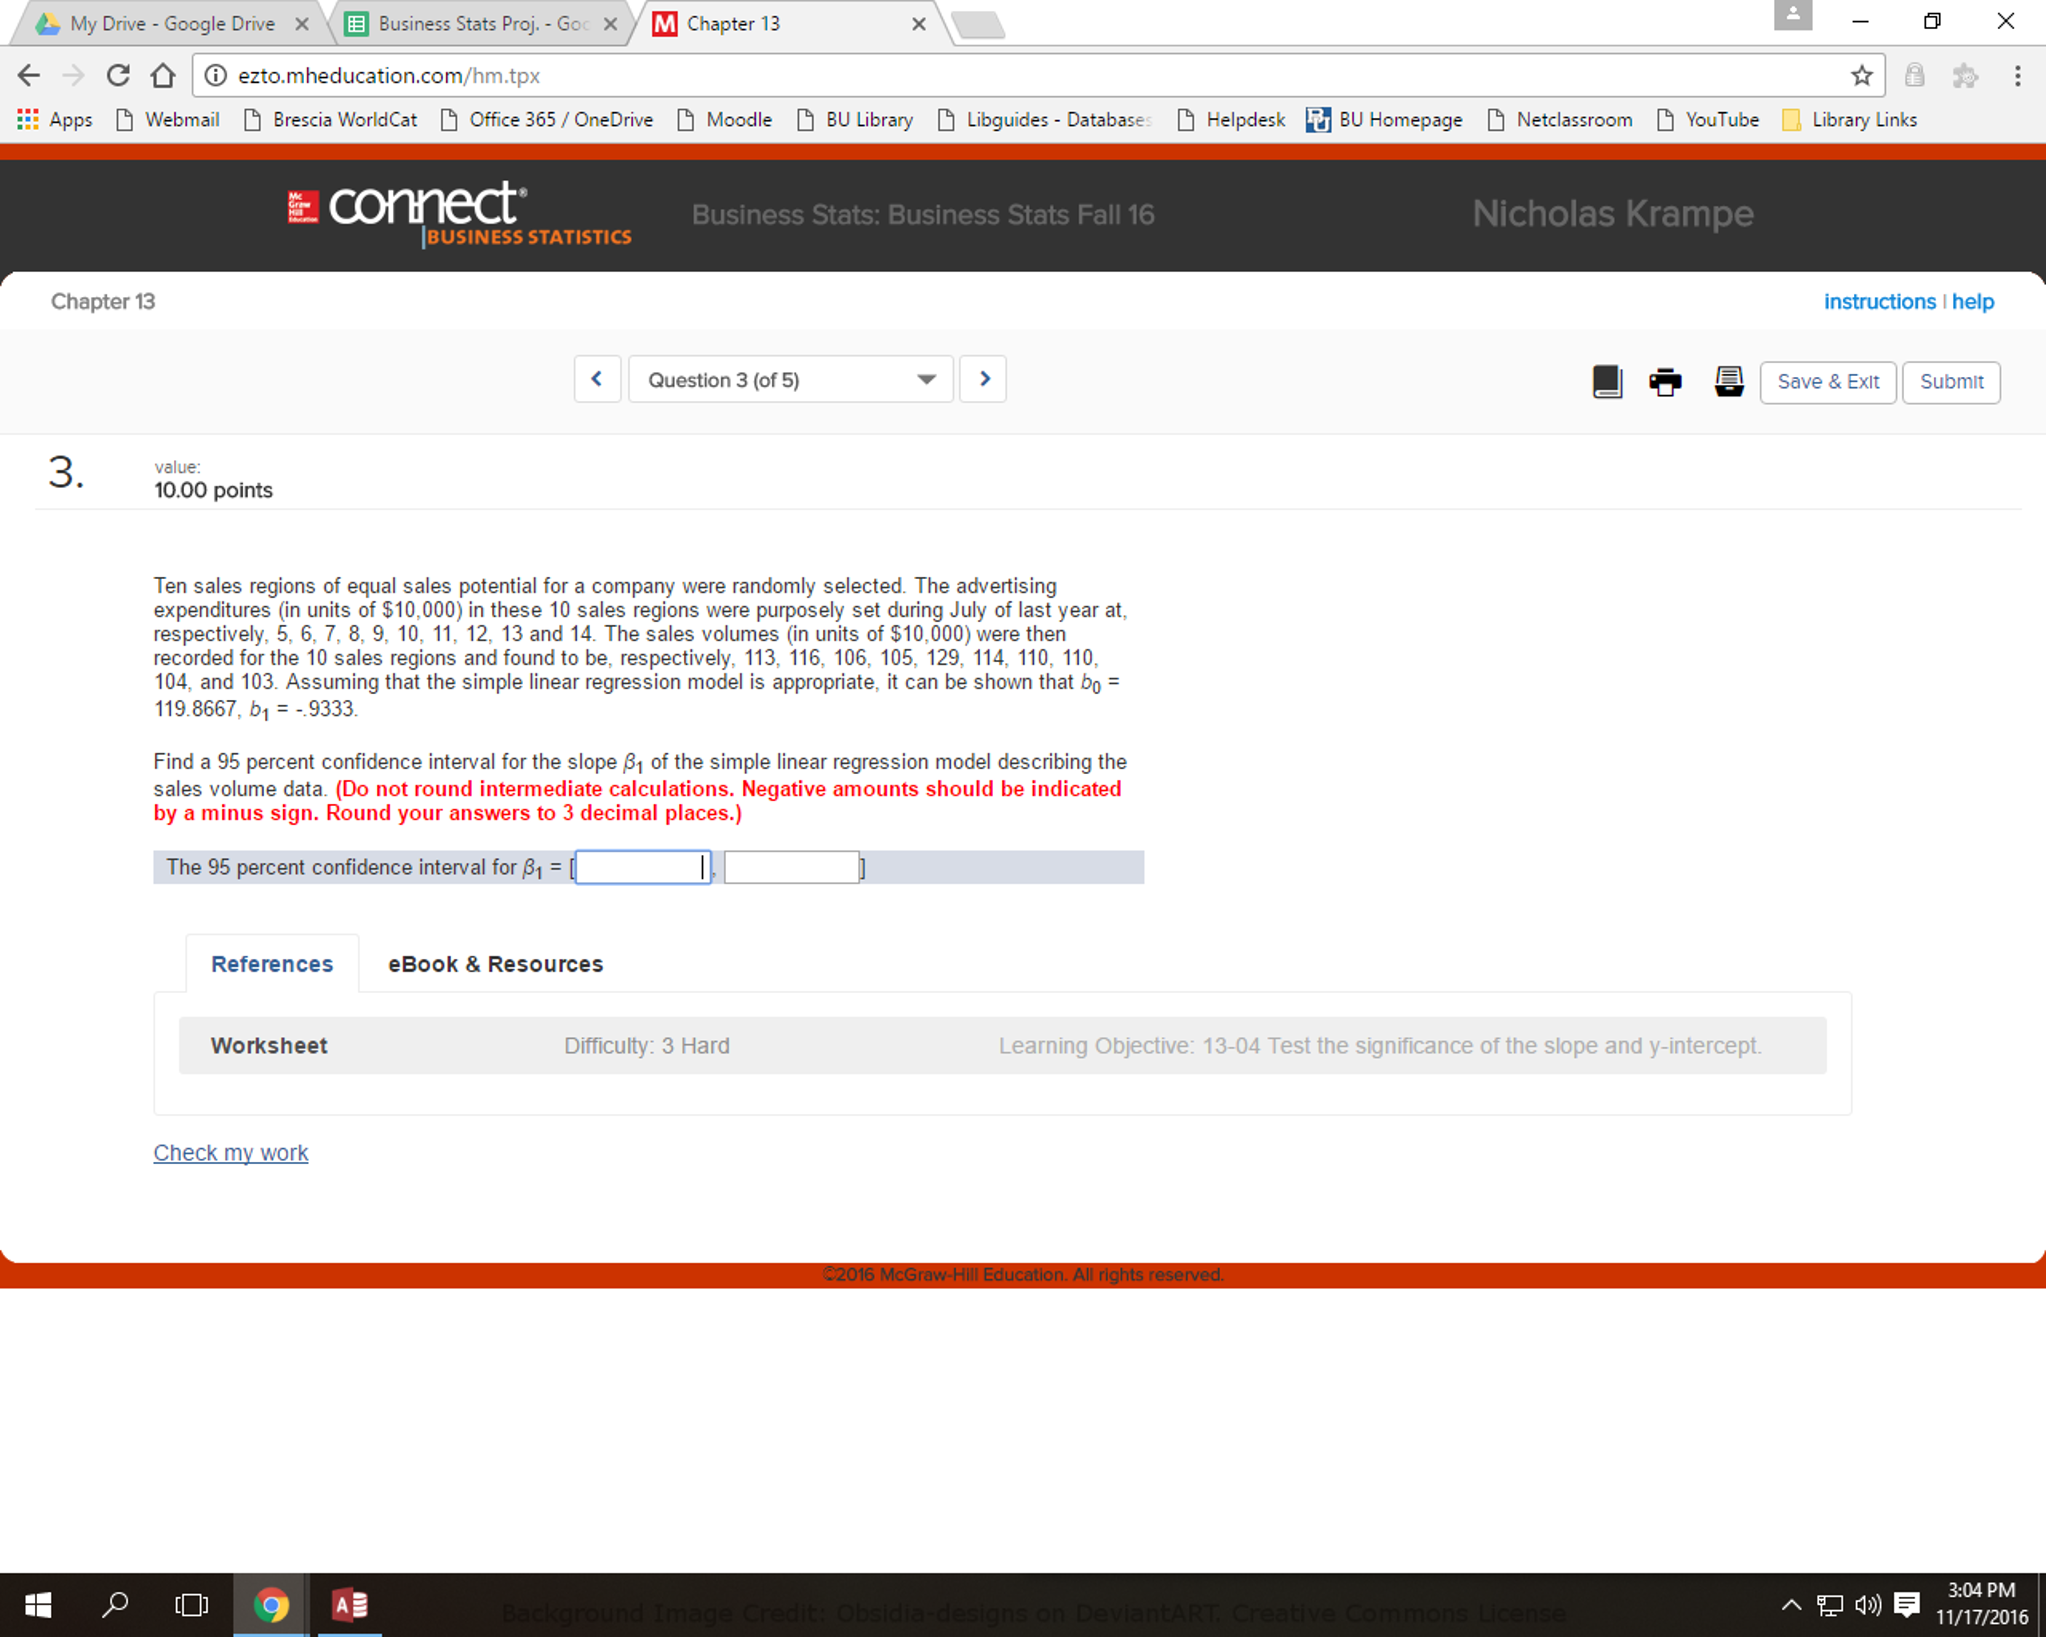Click the browser forward arrow
Screen dimensions: 2046x1637
[73, 75]
